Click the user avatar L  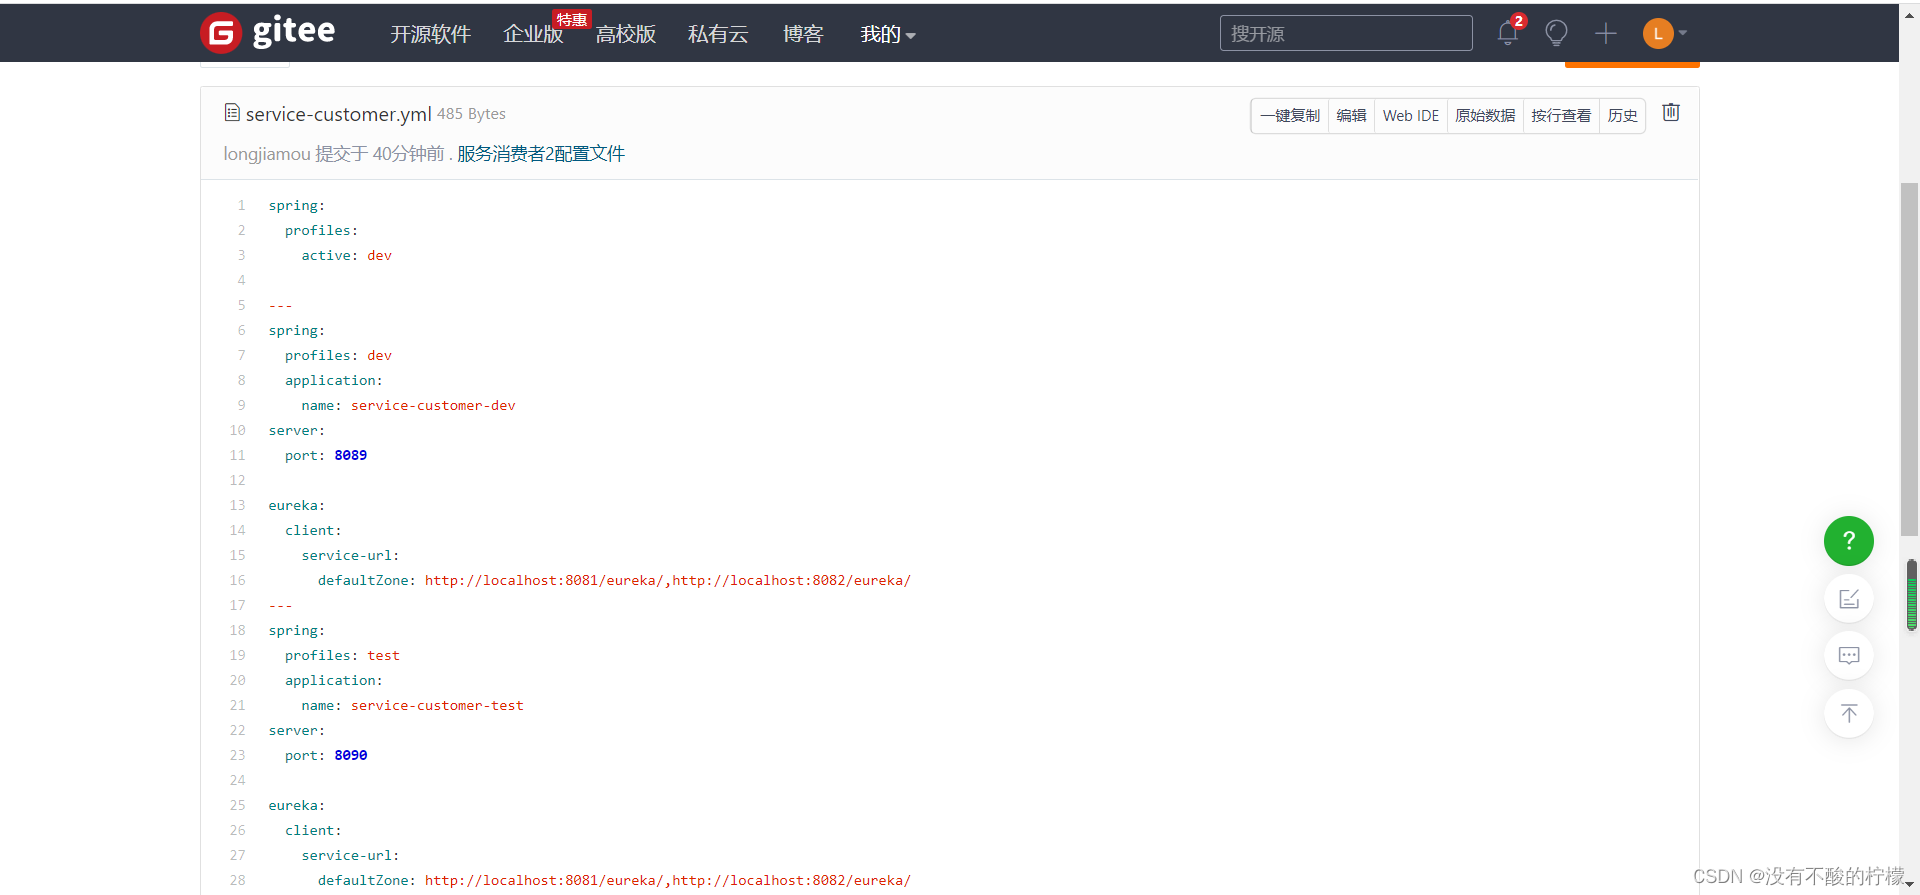(x=1658, y=33)
